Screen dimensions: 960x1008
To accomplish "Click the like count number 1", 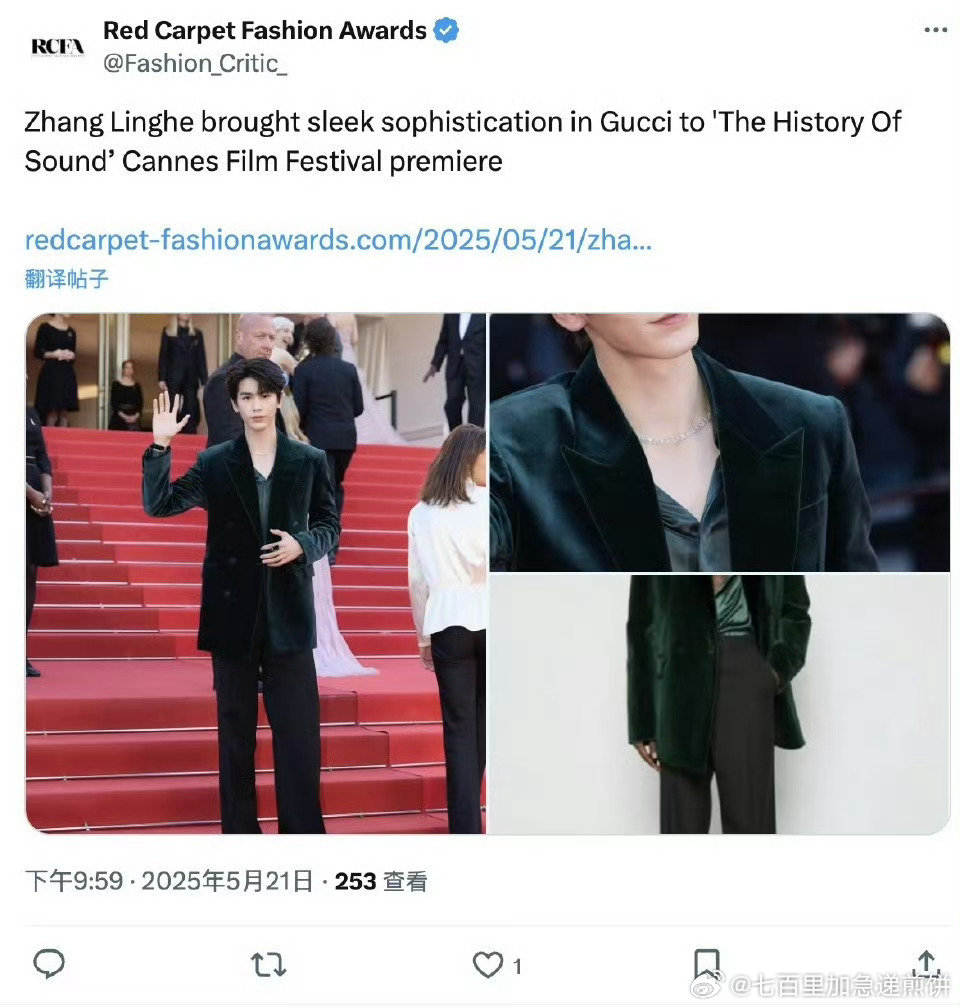I will (x=517, y=966).
